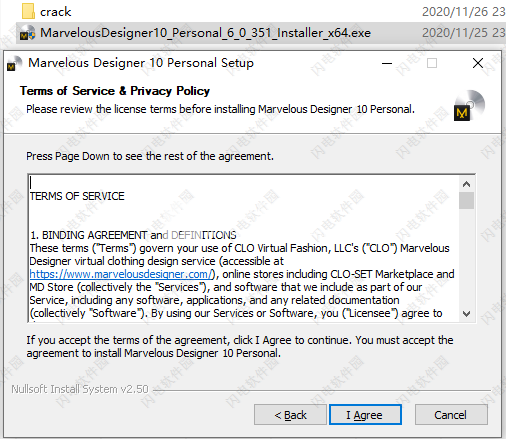
Task: Close the setup window with X
Action: coord(478,63)
